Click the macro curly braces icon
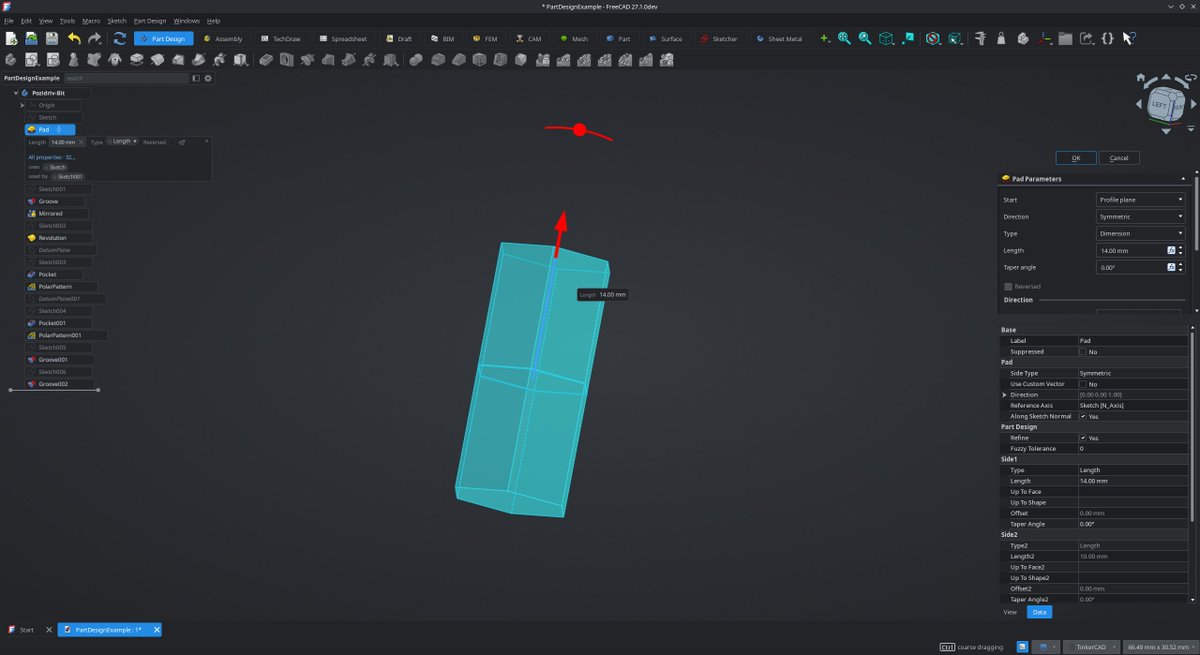This screenshot has height=655, width=1200. (x=1108, y=38)
